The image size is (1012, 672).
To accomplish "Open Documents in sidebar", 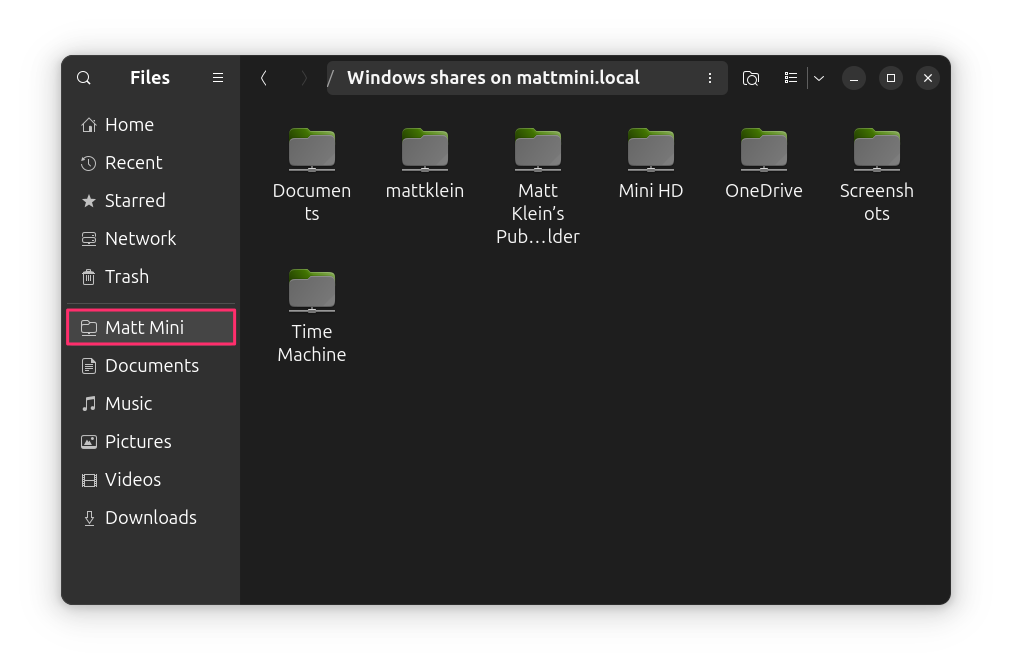I will pos(151,365).
